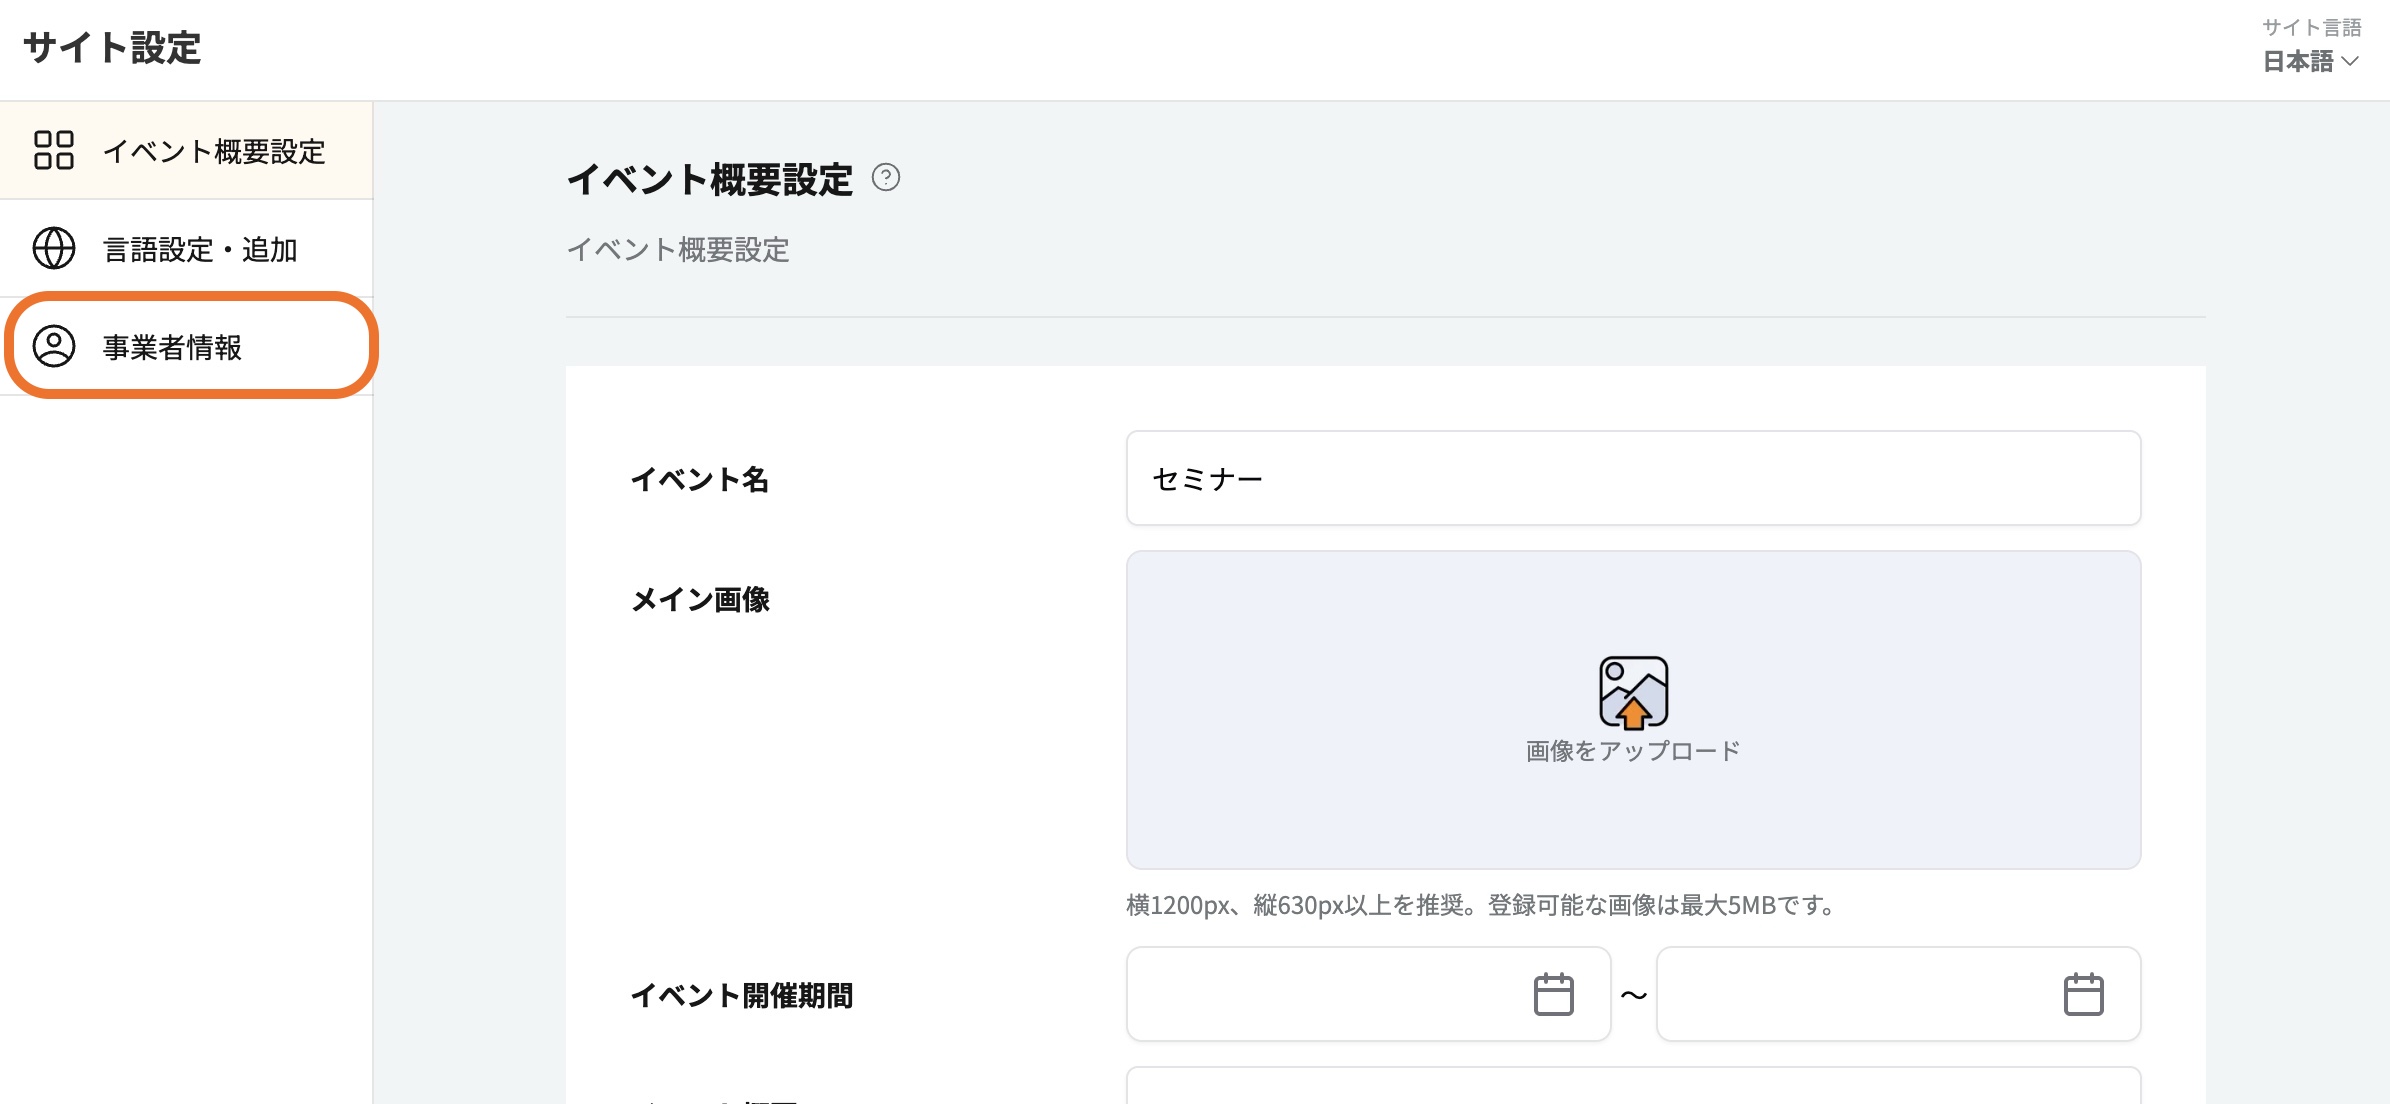Click the image upload icon

(1633, 691)
